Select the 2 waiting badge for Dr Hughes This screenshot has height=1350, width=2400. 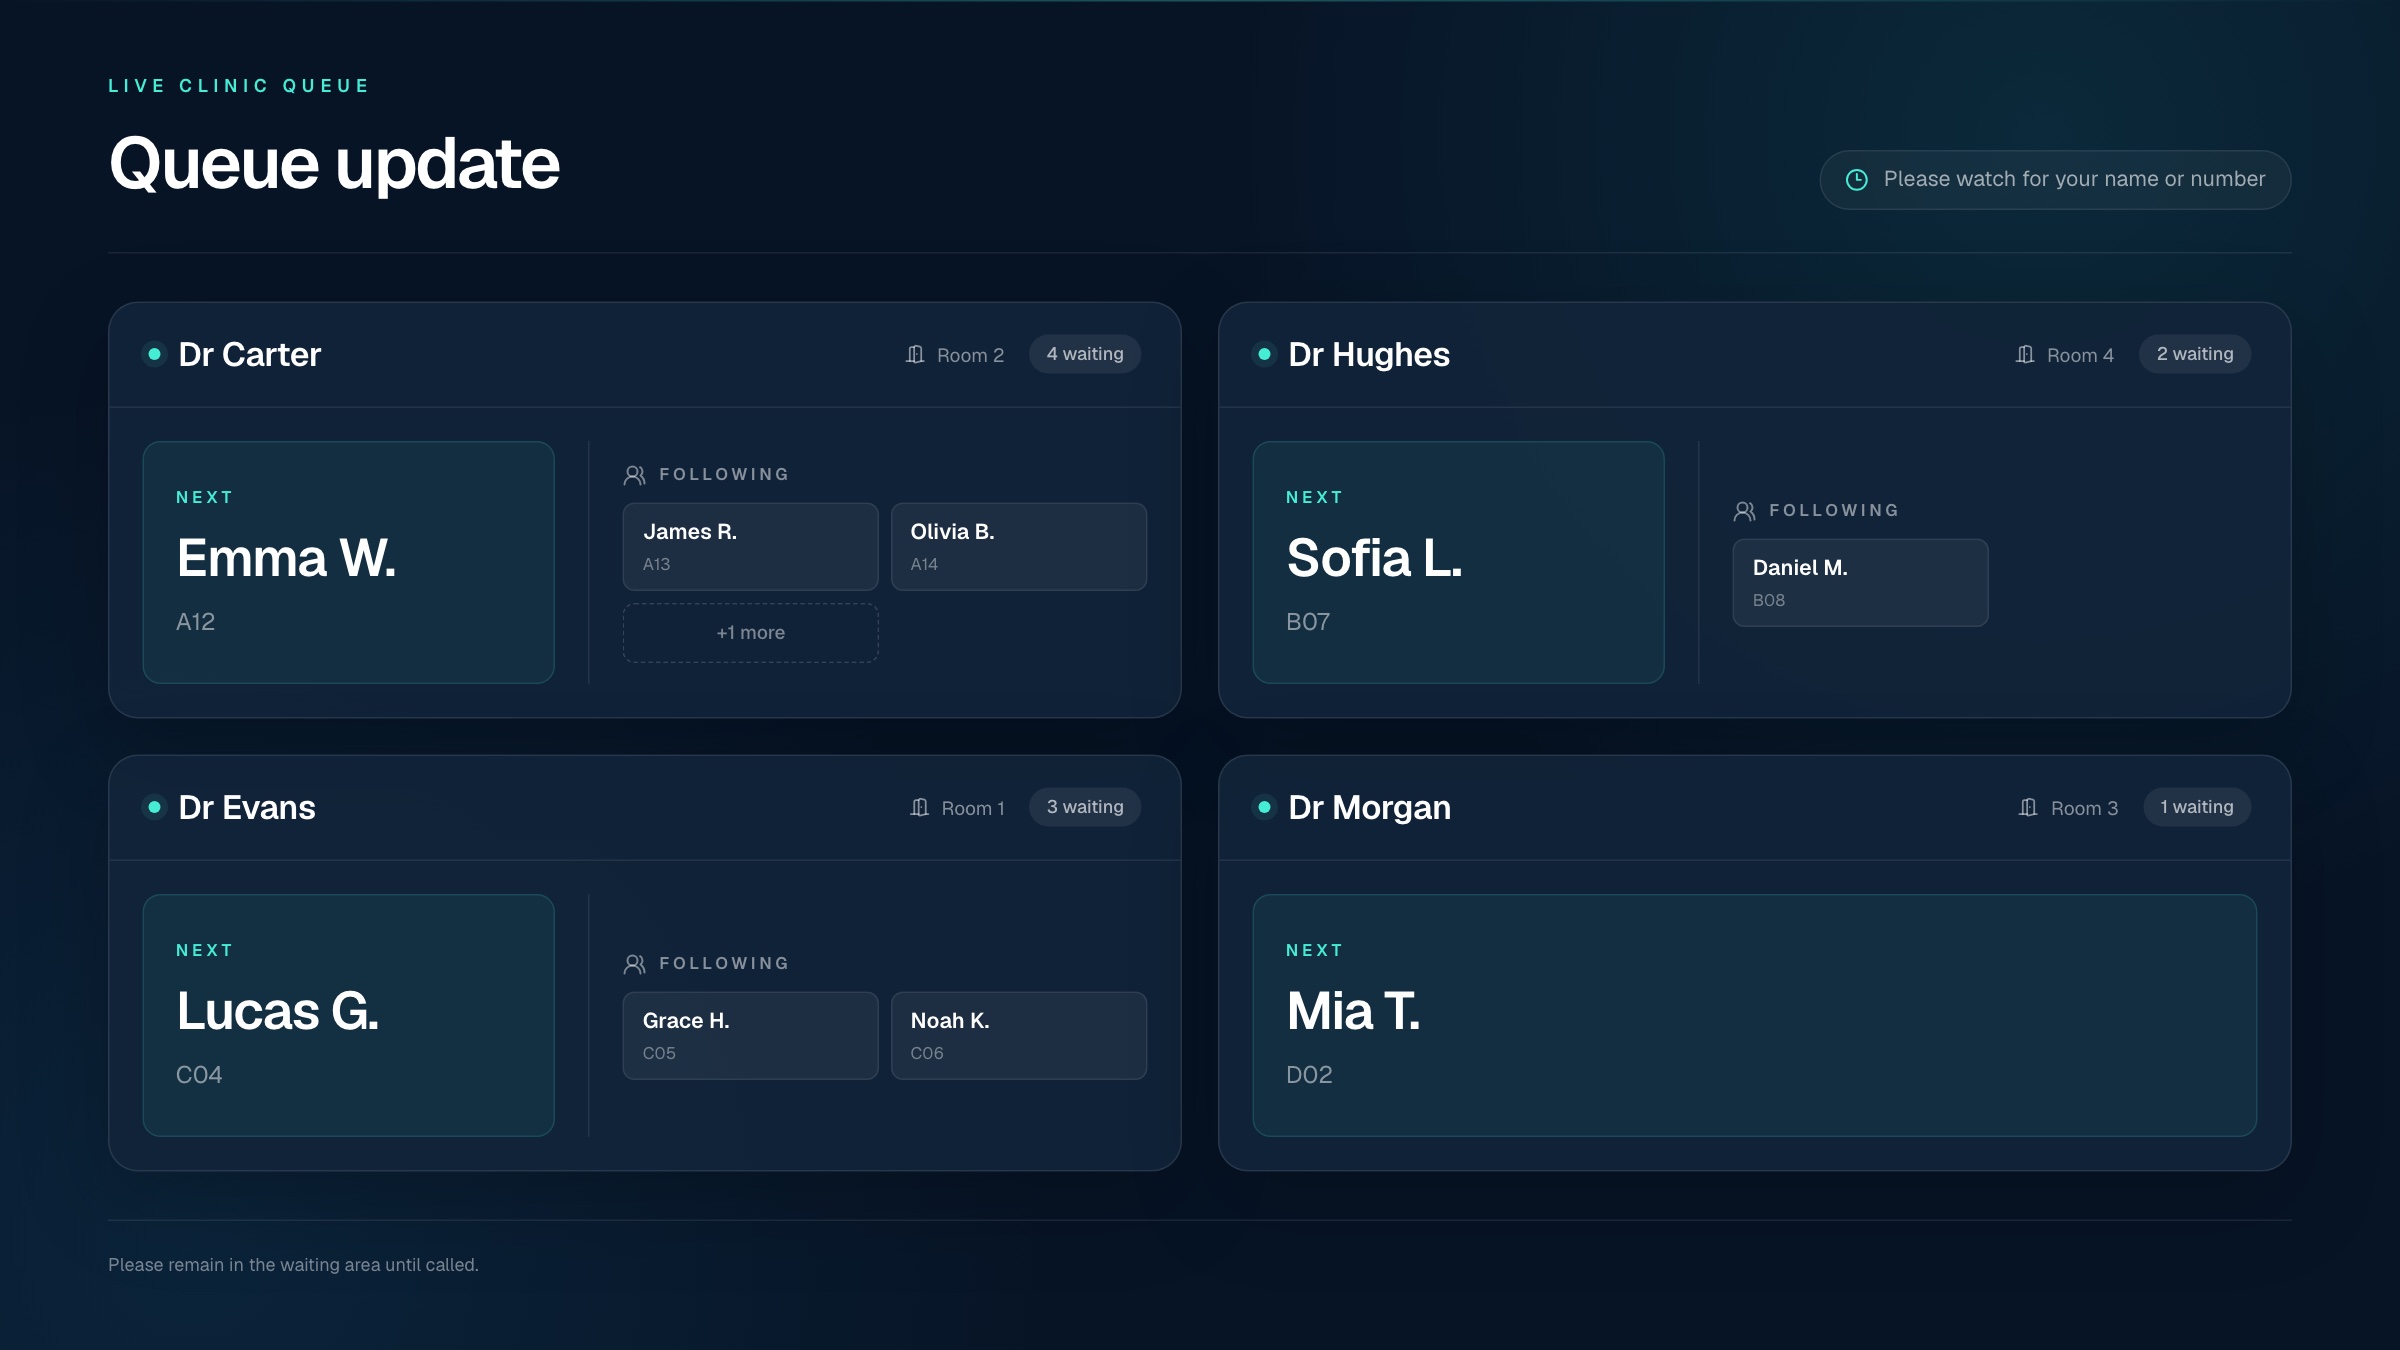coord(2195,354)
